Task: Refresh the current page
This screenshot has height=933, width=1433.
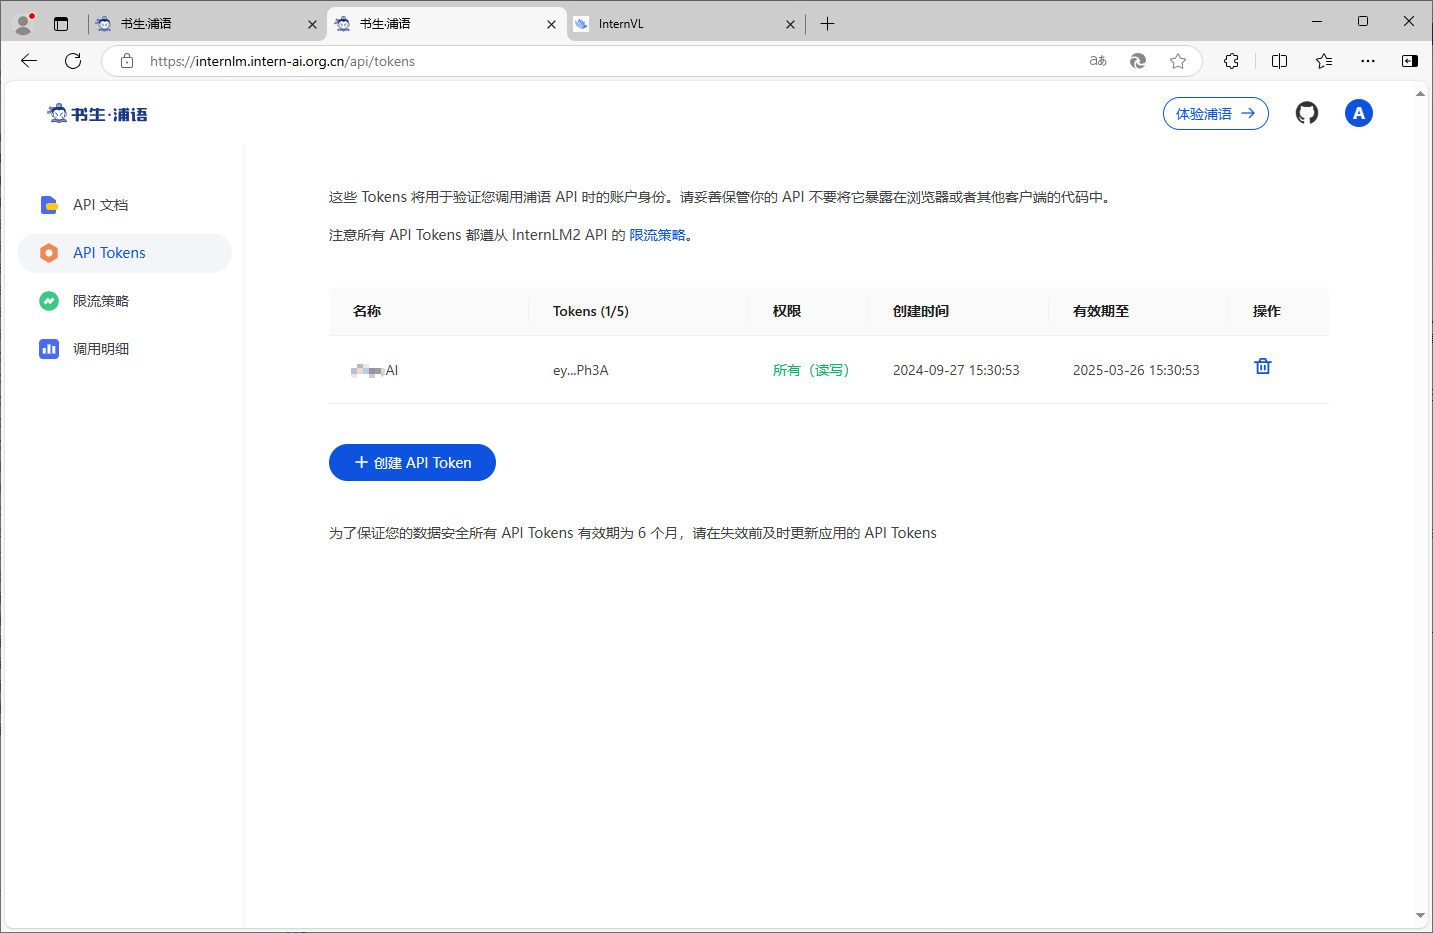Action: tap(73, 61)
